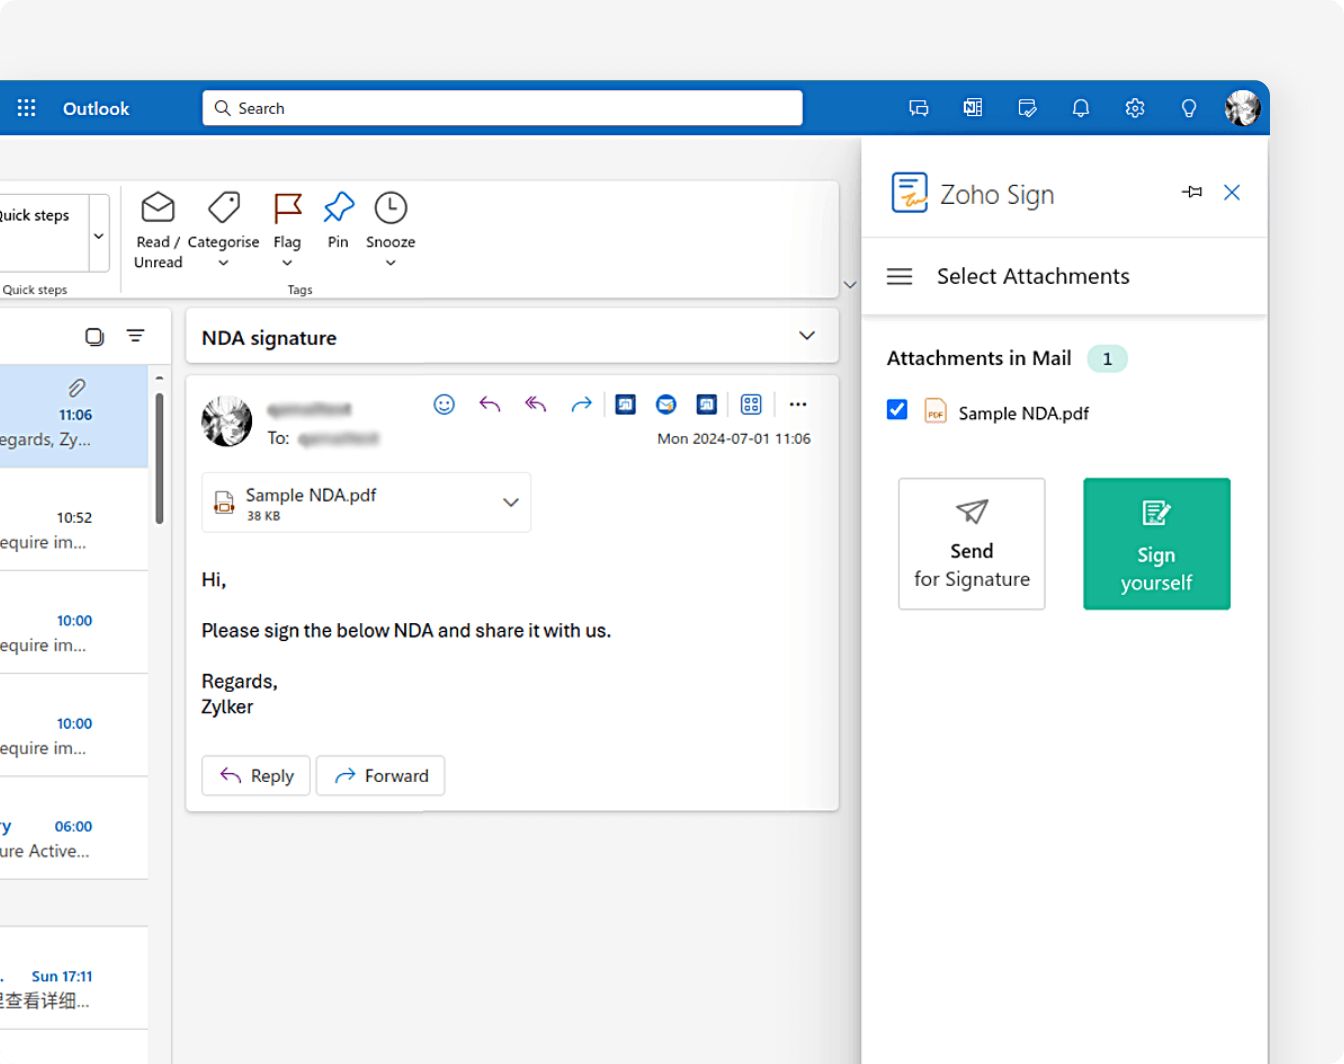Flag the message with Flag icon

tap(287, 208)
